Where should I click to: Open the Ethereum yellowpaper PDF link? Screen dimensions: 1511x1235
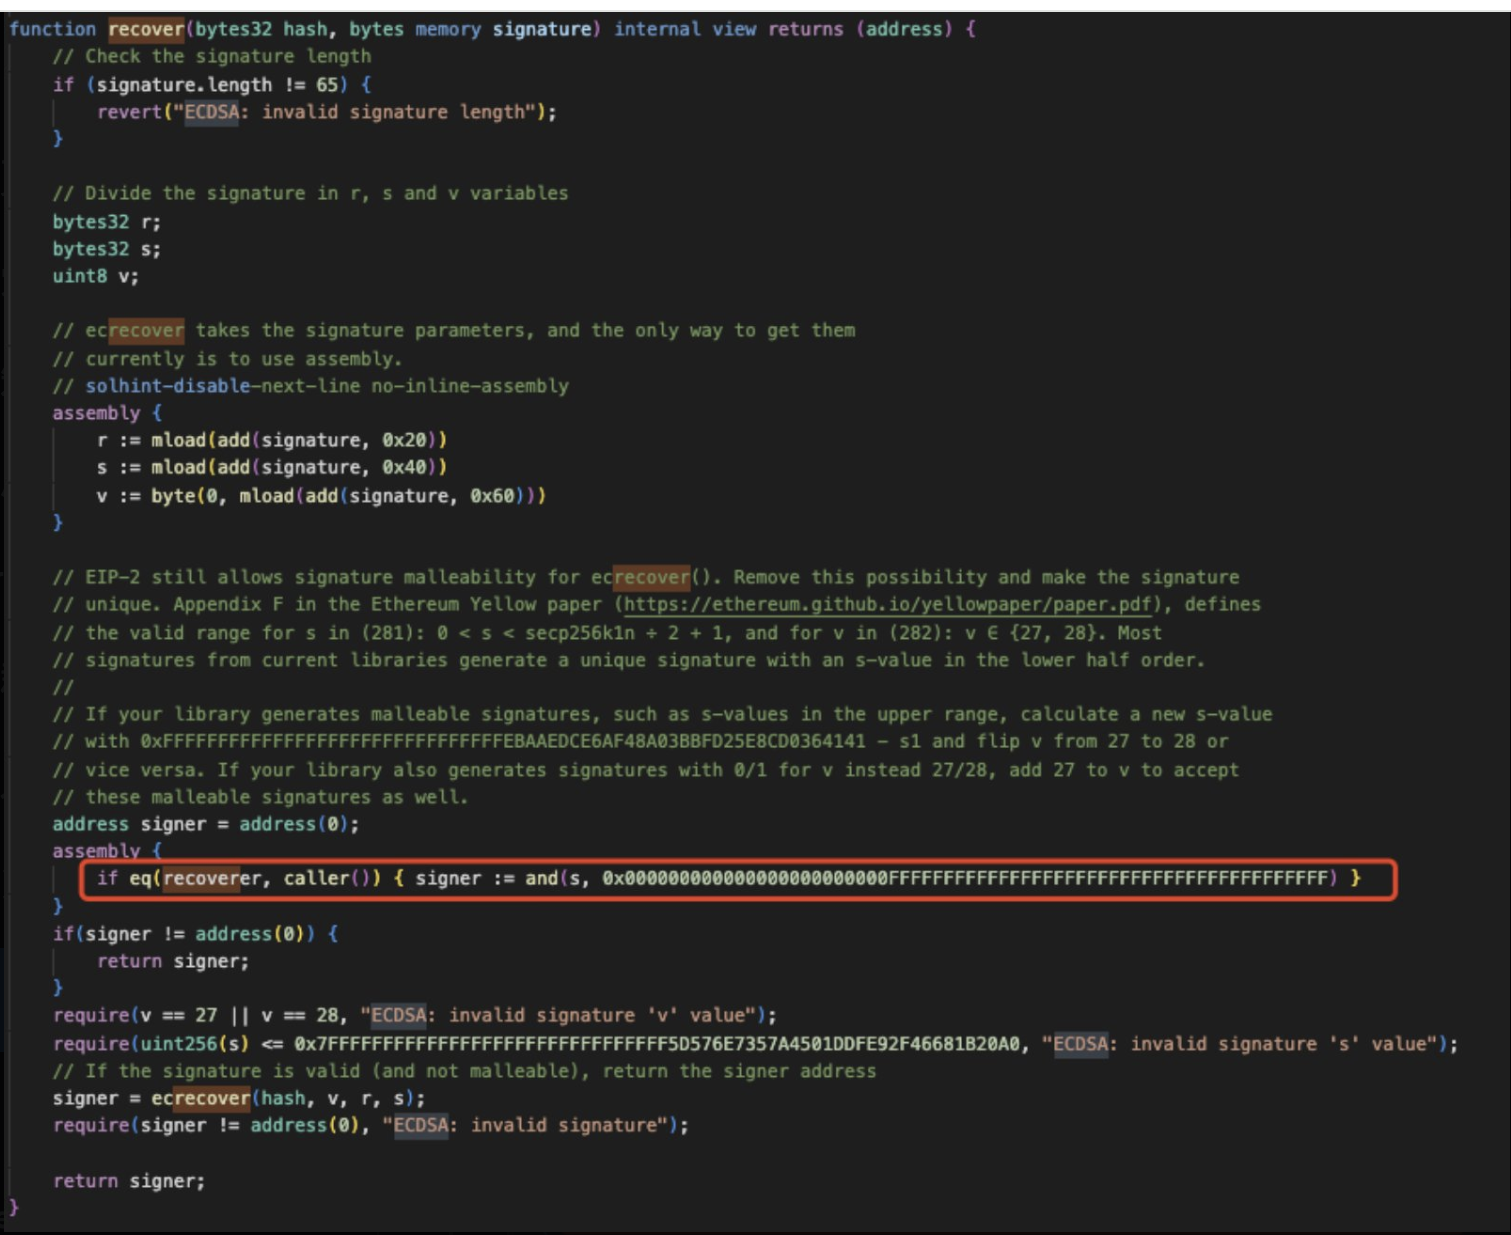click(888, 605)
